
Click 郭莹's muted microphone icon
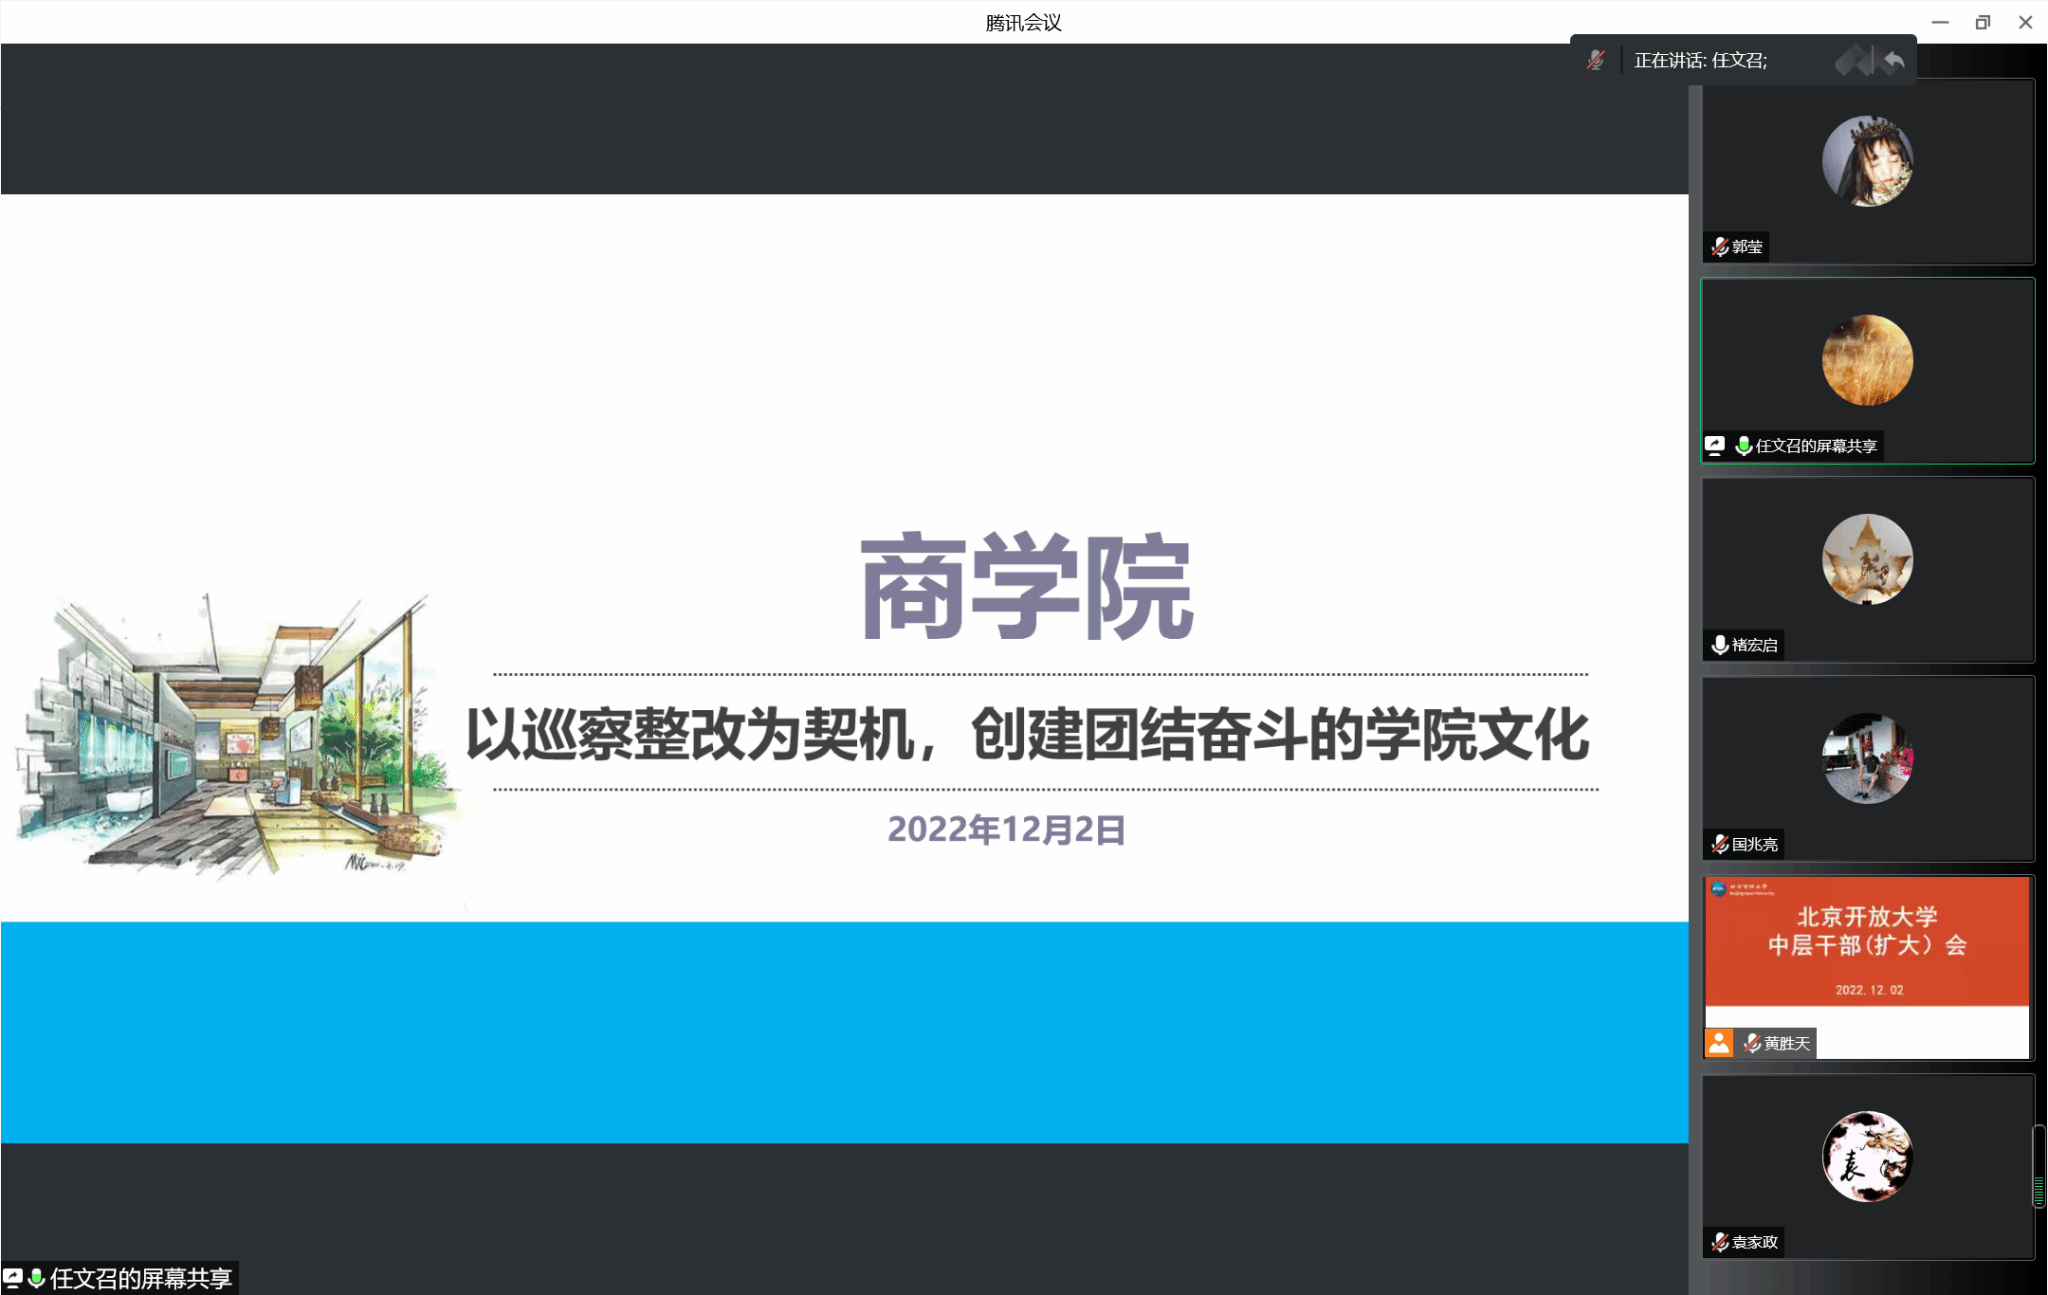1720,246
